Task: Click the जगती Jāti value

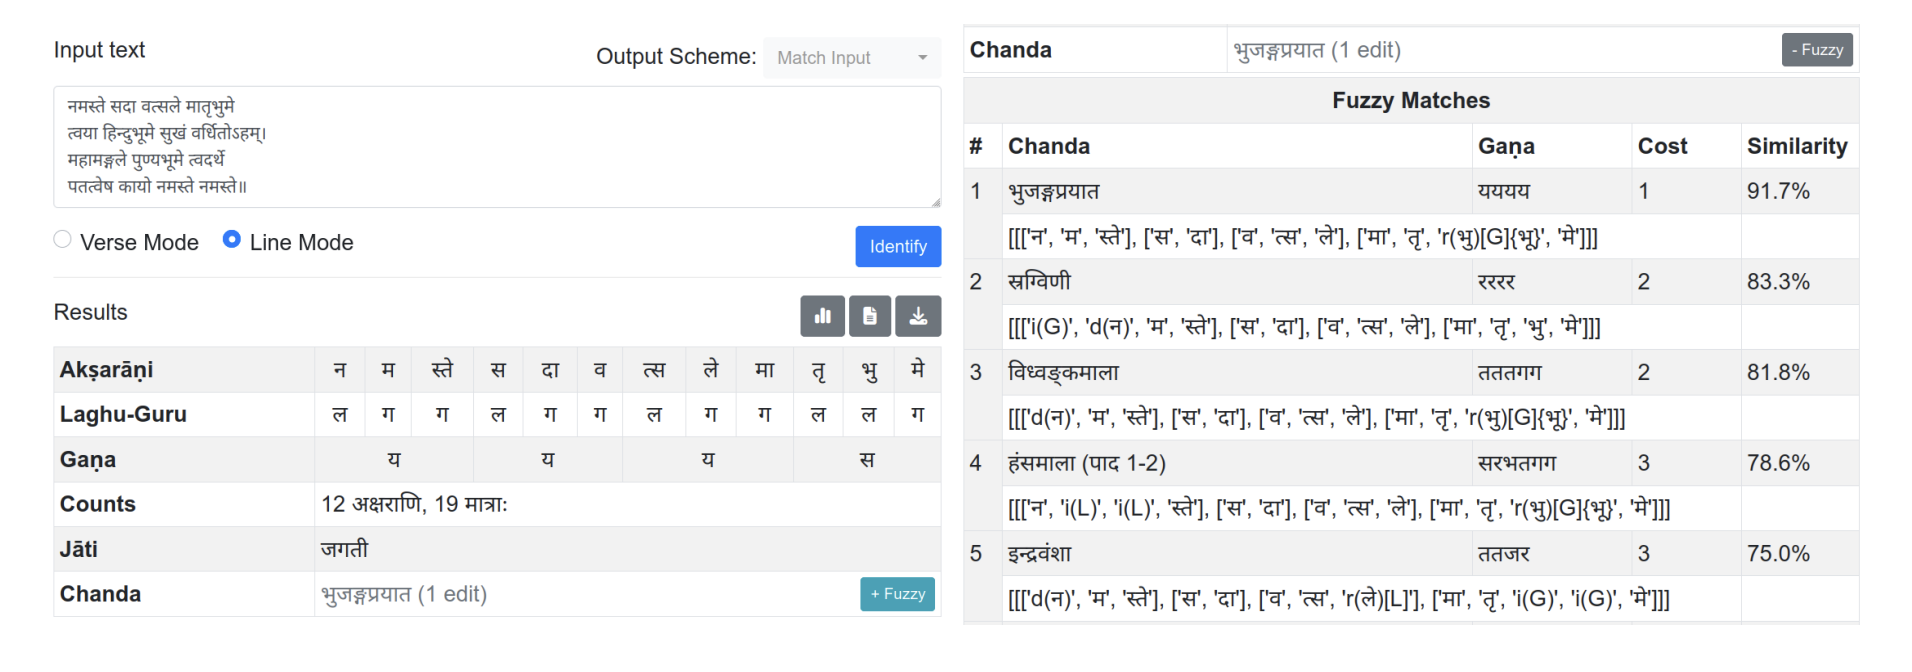Action: point(344,549)
